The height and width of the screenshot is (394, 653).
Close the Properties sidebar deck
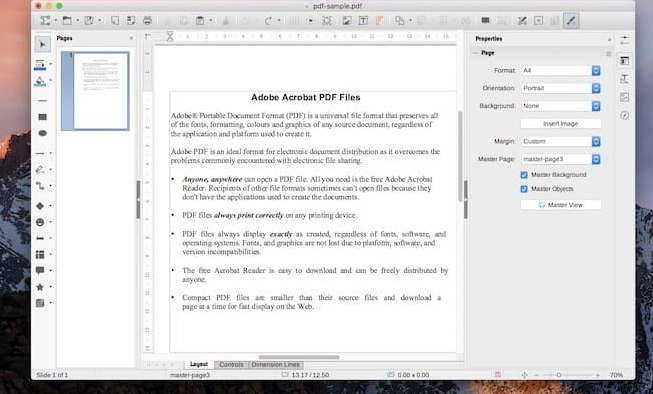point(609,39)
